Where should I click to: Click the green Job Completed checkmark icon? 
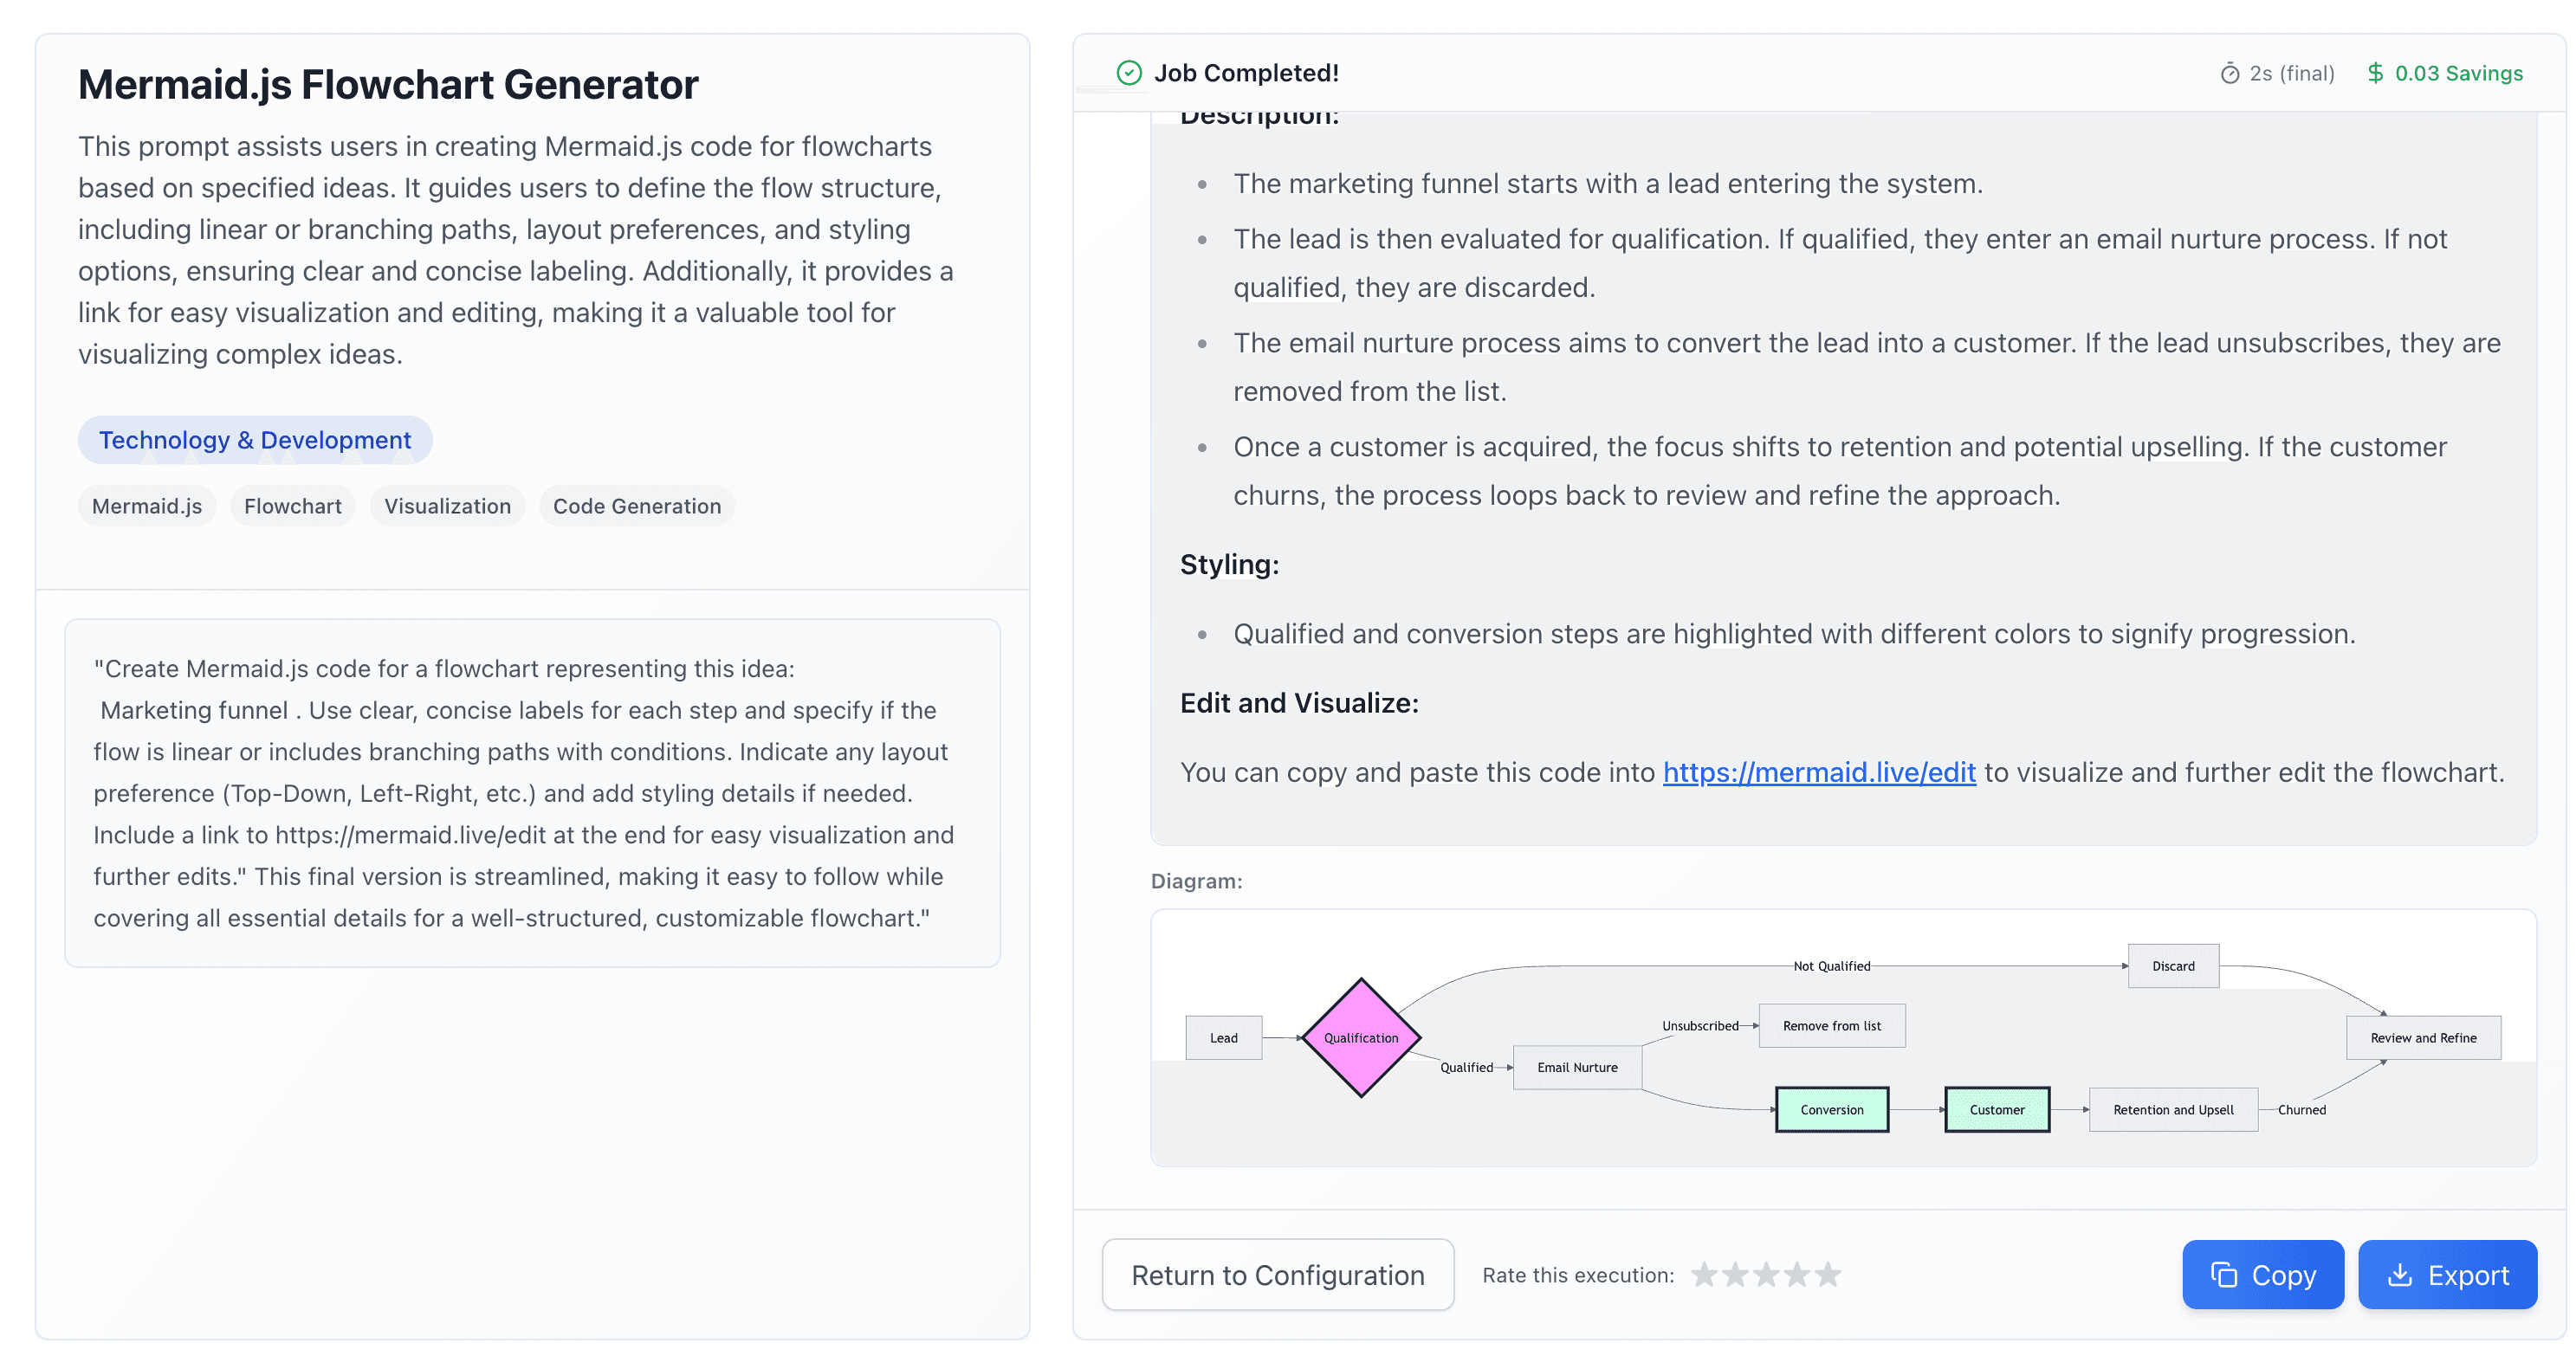1129,73
